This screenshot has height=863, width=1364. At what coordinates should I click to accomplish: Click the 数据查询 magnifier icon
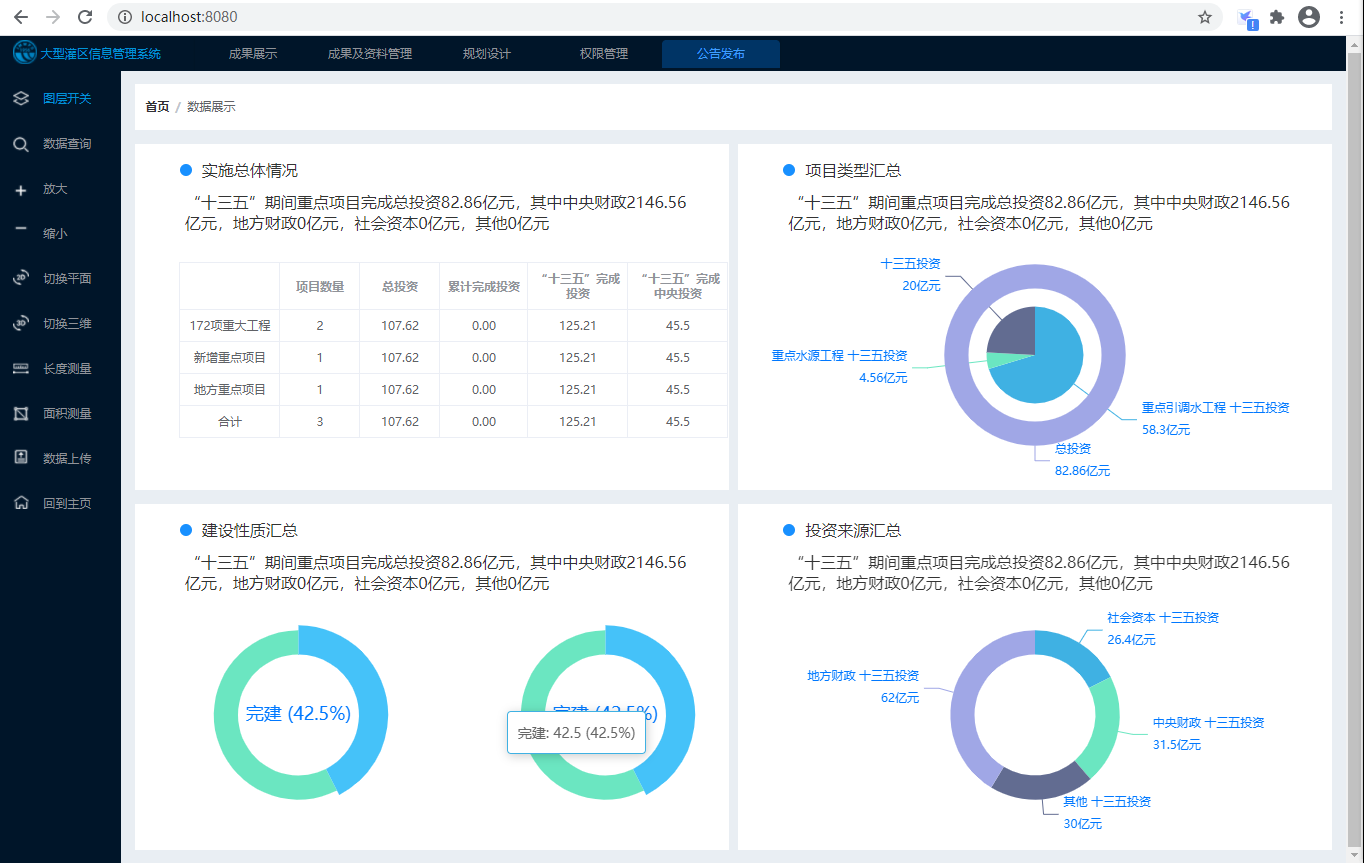(21, 144)
